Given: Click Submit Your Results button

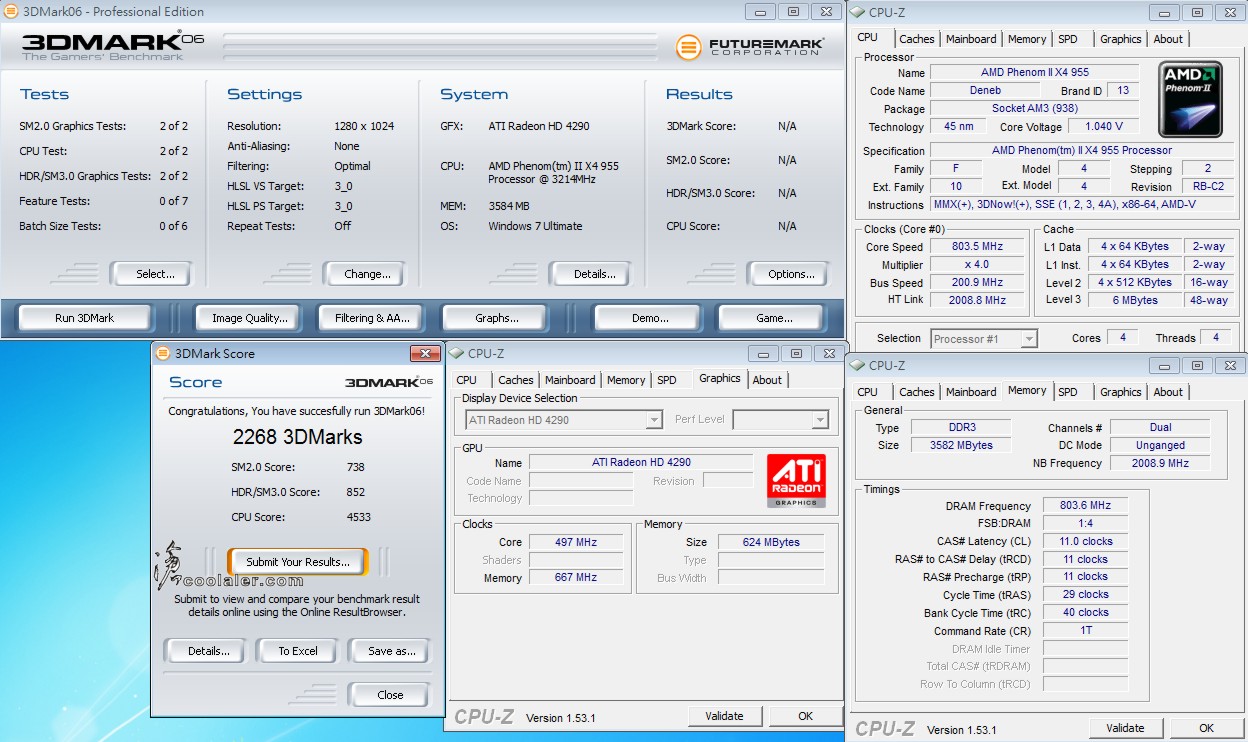Looking at the screenshot, I should coord(298,562).
